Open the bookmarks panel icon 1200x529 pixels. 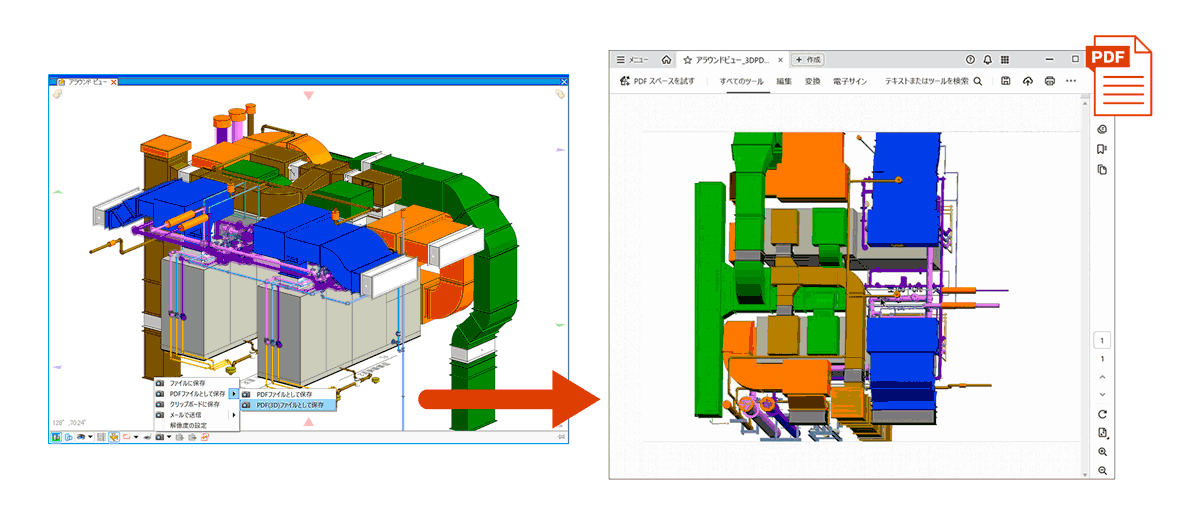click(x=1102, y=149)
